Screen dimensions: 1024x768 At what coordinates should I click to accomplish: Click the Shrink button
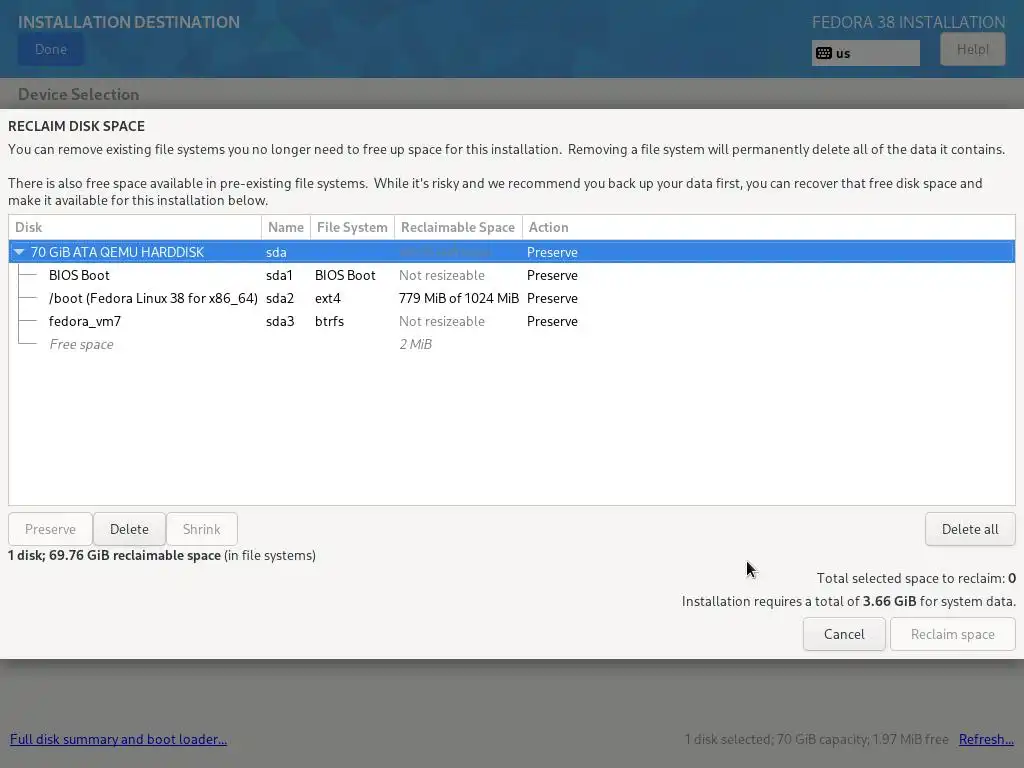click(x=202, y=529)
